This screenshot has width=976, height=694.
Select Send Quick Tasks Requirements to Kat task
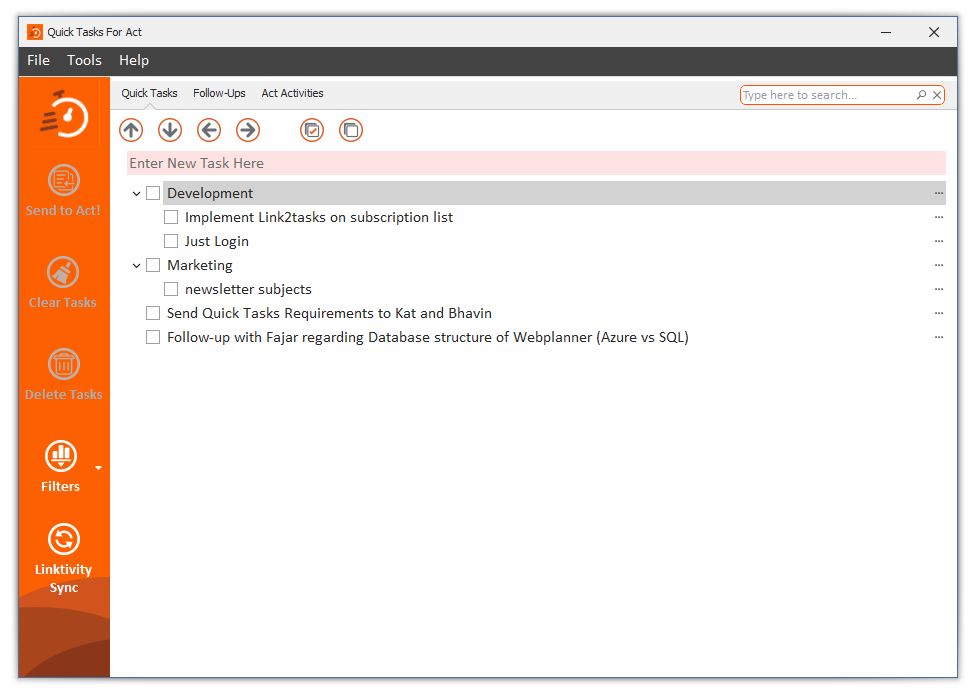329,313
